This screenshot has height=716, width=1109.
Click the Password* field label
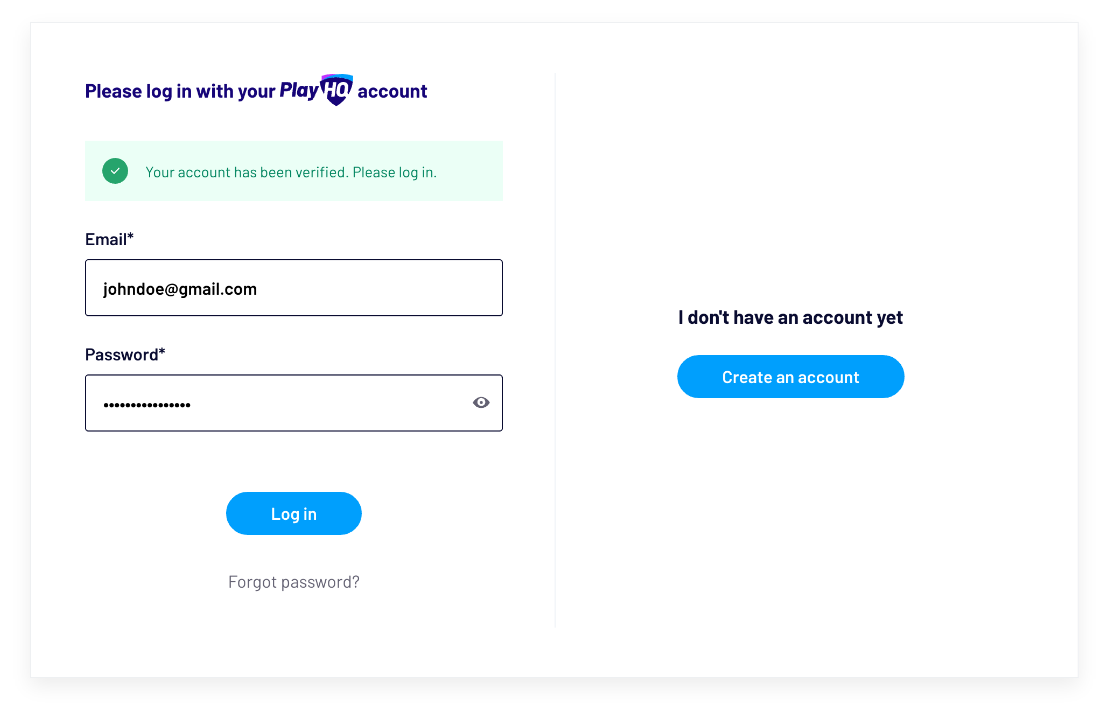[125, 354]
